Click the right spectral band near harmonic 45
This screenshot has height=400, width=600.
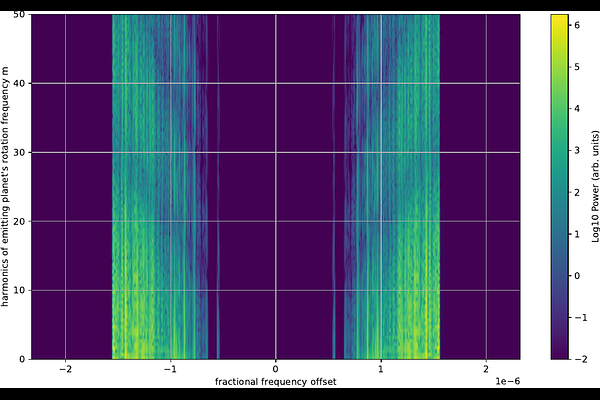pyautogui.click(x=400, y=49)
